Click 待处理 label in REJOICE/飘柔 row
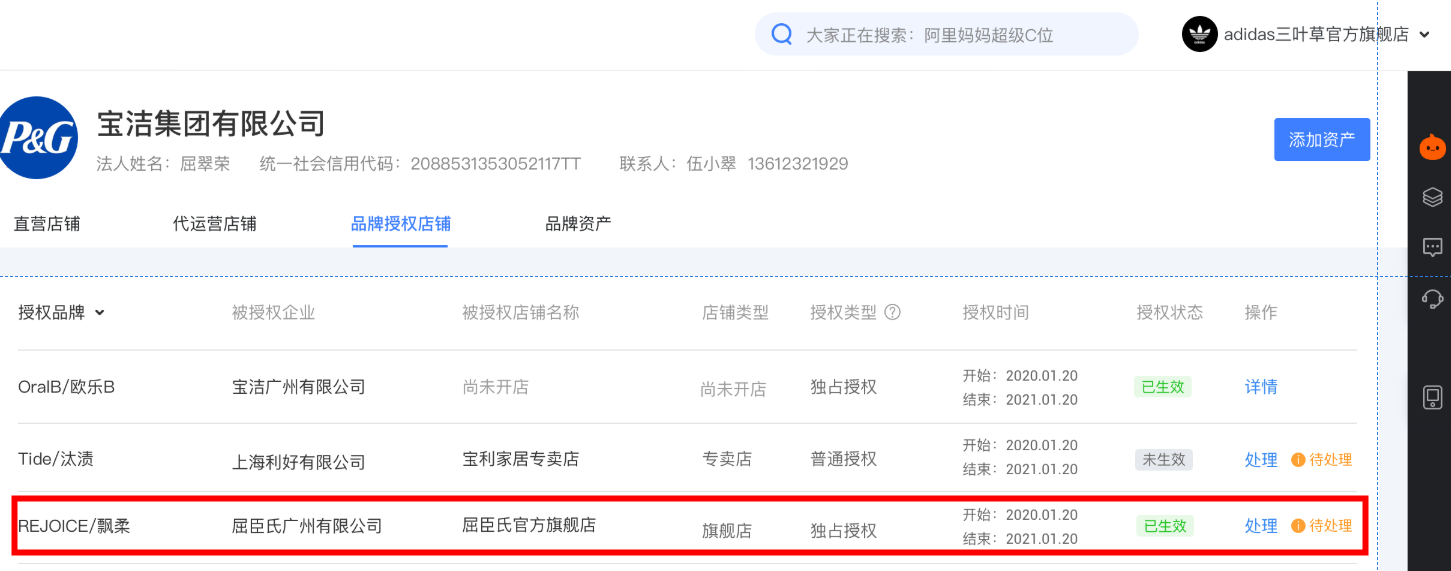This screenshot has height=571, width=1451. tap(1330, 526)
